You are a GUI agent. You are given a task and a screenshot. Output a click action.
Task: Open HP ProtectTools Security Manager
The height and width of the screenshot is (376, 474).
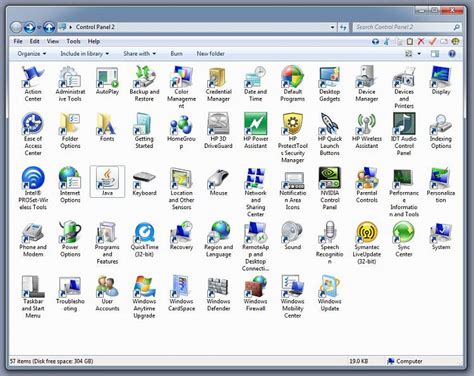tap(292, 137)
